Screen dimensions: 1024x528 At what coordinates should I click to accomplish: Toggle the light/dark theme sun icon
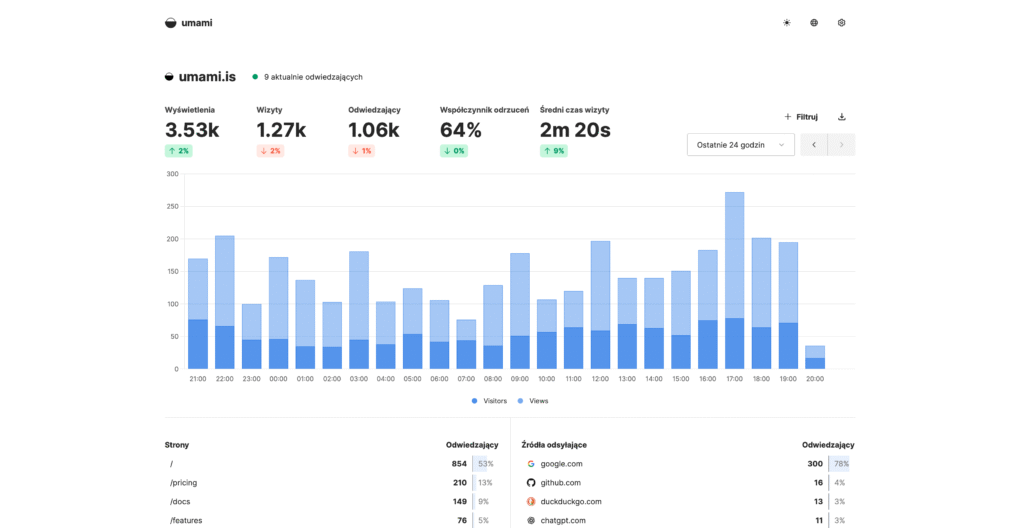[787, 23]
